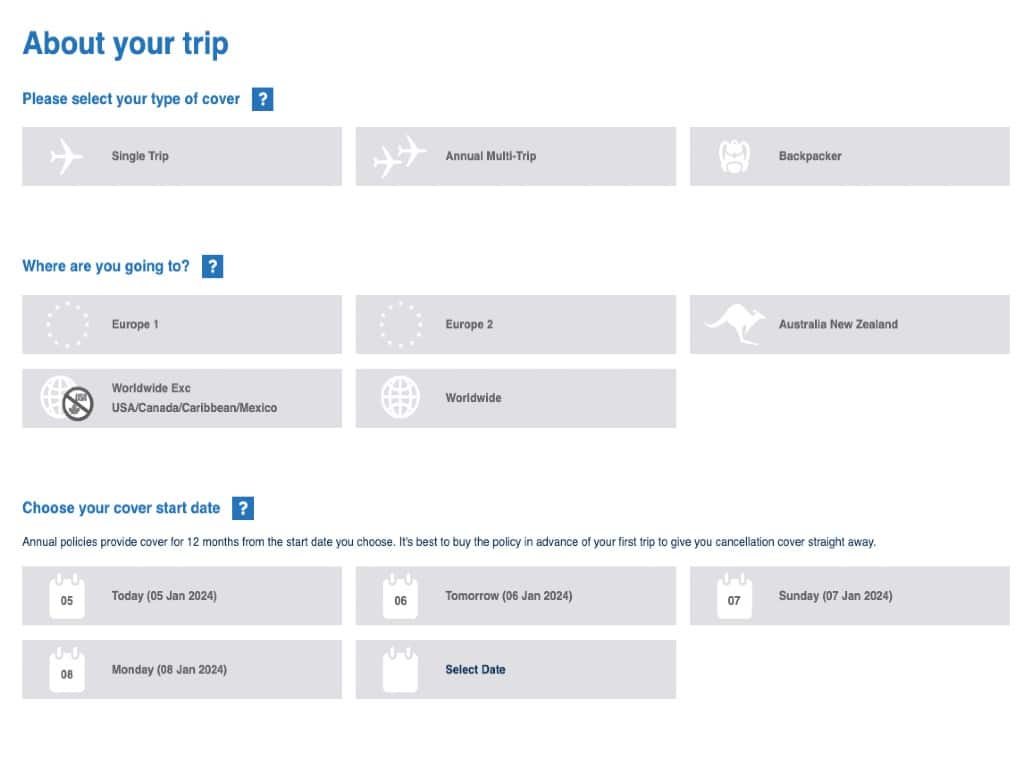Open help for cover start date
The width and height of the screenshot is (1024, 768).
243,508
